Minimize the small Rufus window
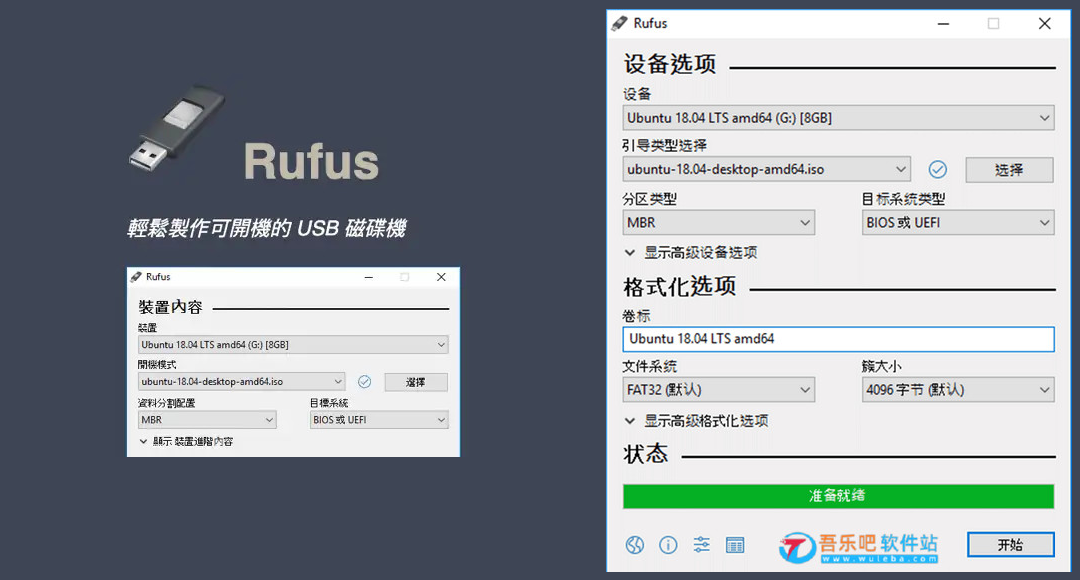This screenshot has width=1080, height=580. (369, 277)
